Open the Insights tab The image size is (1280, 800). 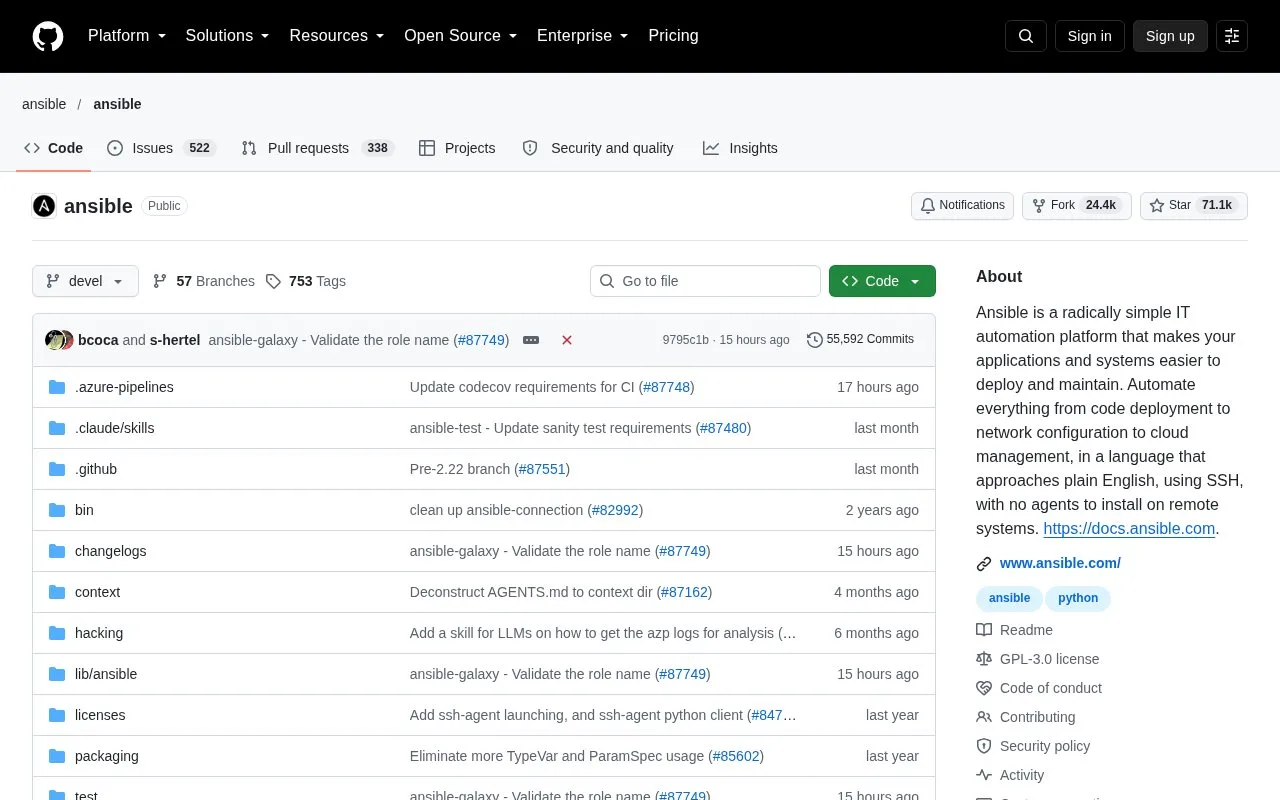coord(740,148)
